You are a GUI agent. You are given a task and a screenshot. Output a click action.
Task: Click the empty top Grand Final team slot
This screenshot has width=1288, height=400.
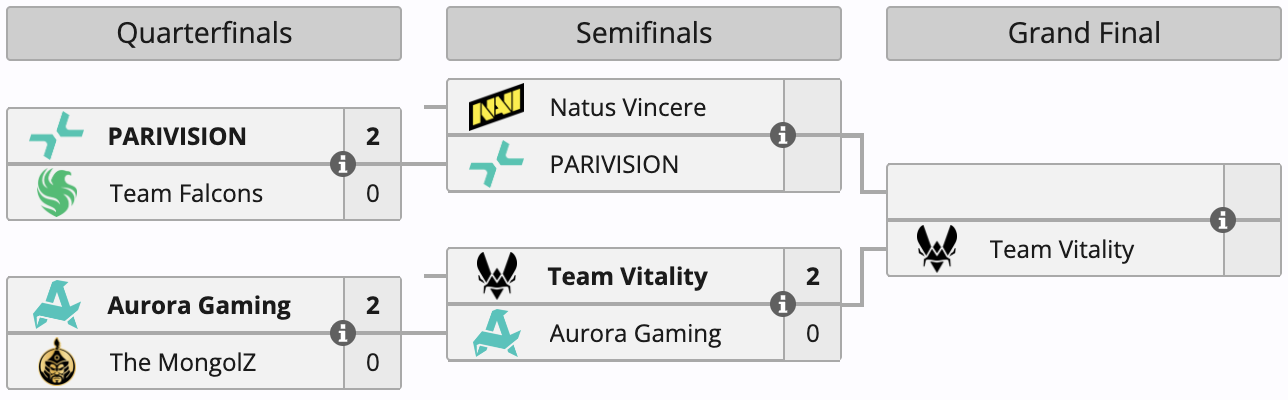click(x=1055, y=192)
